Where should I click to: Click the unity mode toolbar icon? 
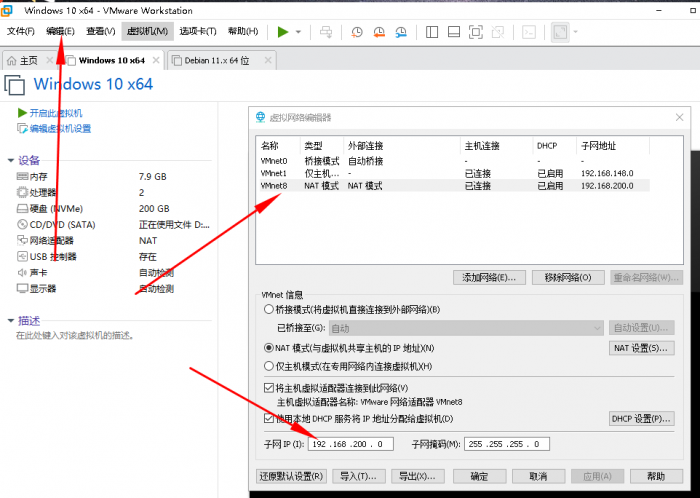click(x=498, y=32)
